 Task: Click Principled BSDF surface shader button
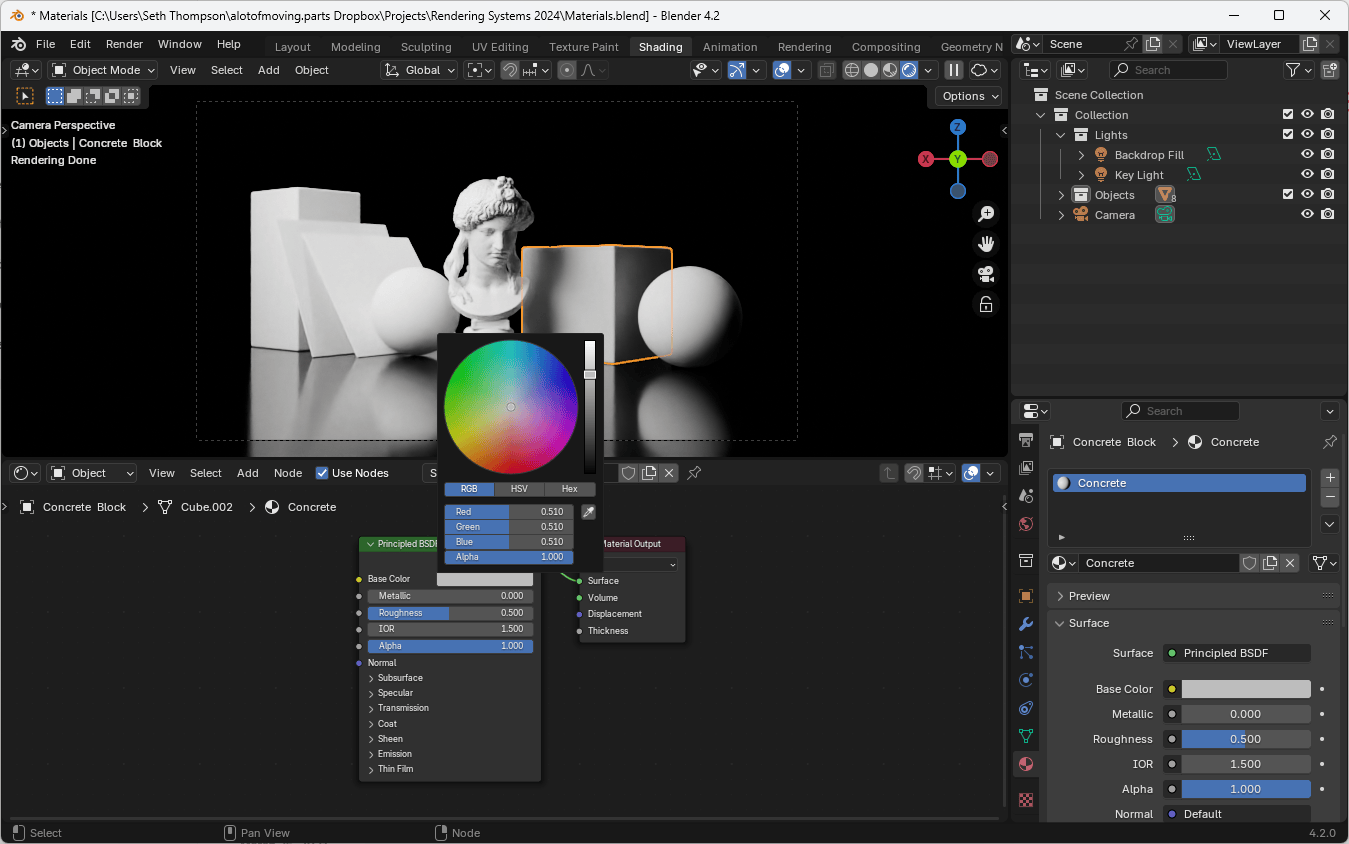1236,653
